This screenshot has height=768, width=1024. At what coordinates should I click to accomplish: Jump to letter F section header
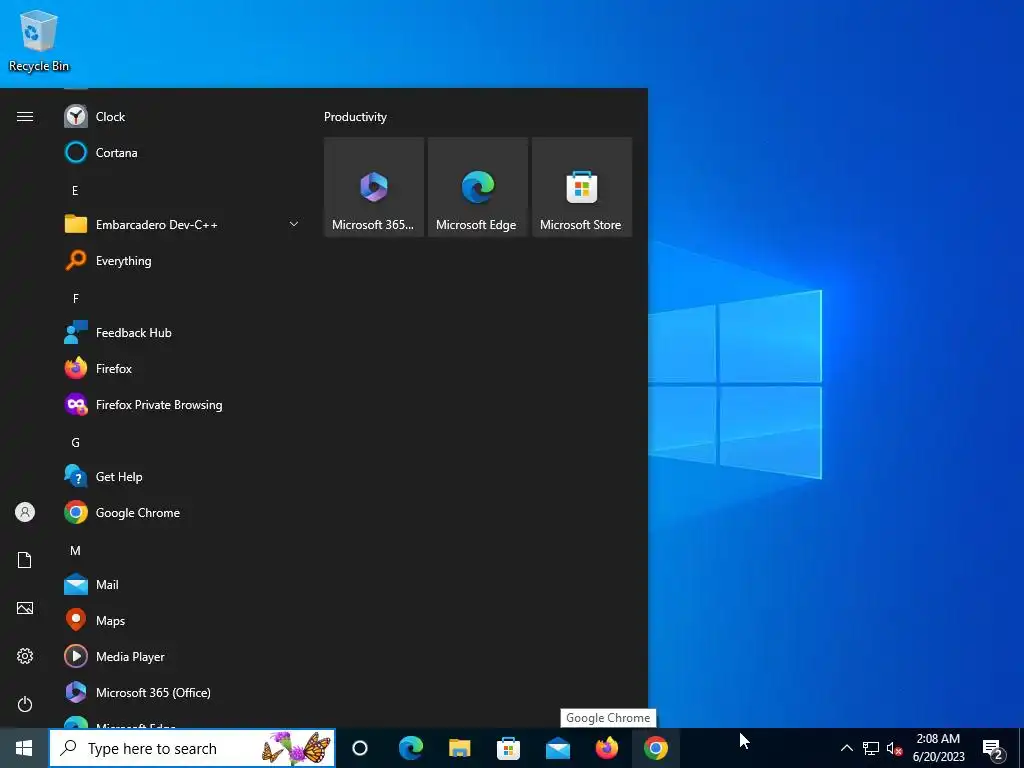pos(76,298)
